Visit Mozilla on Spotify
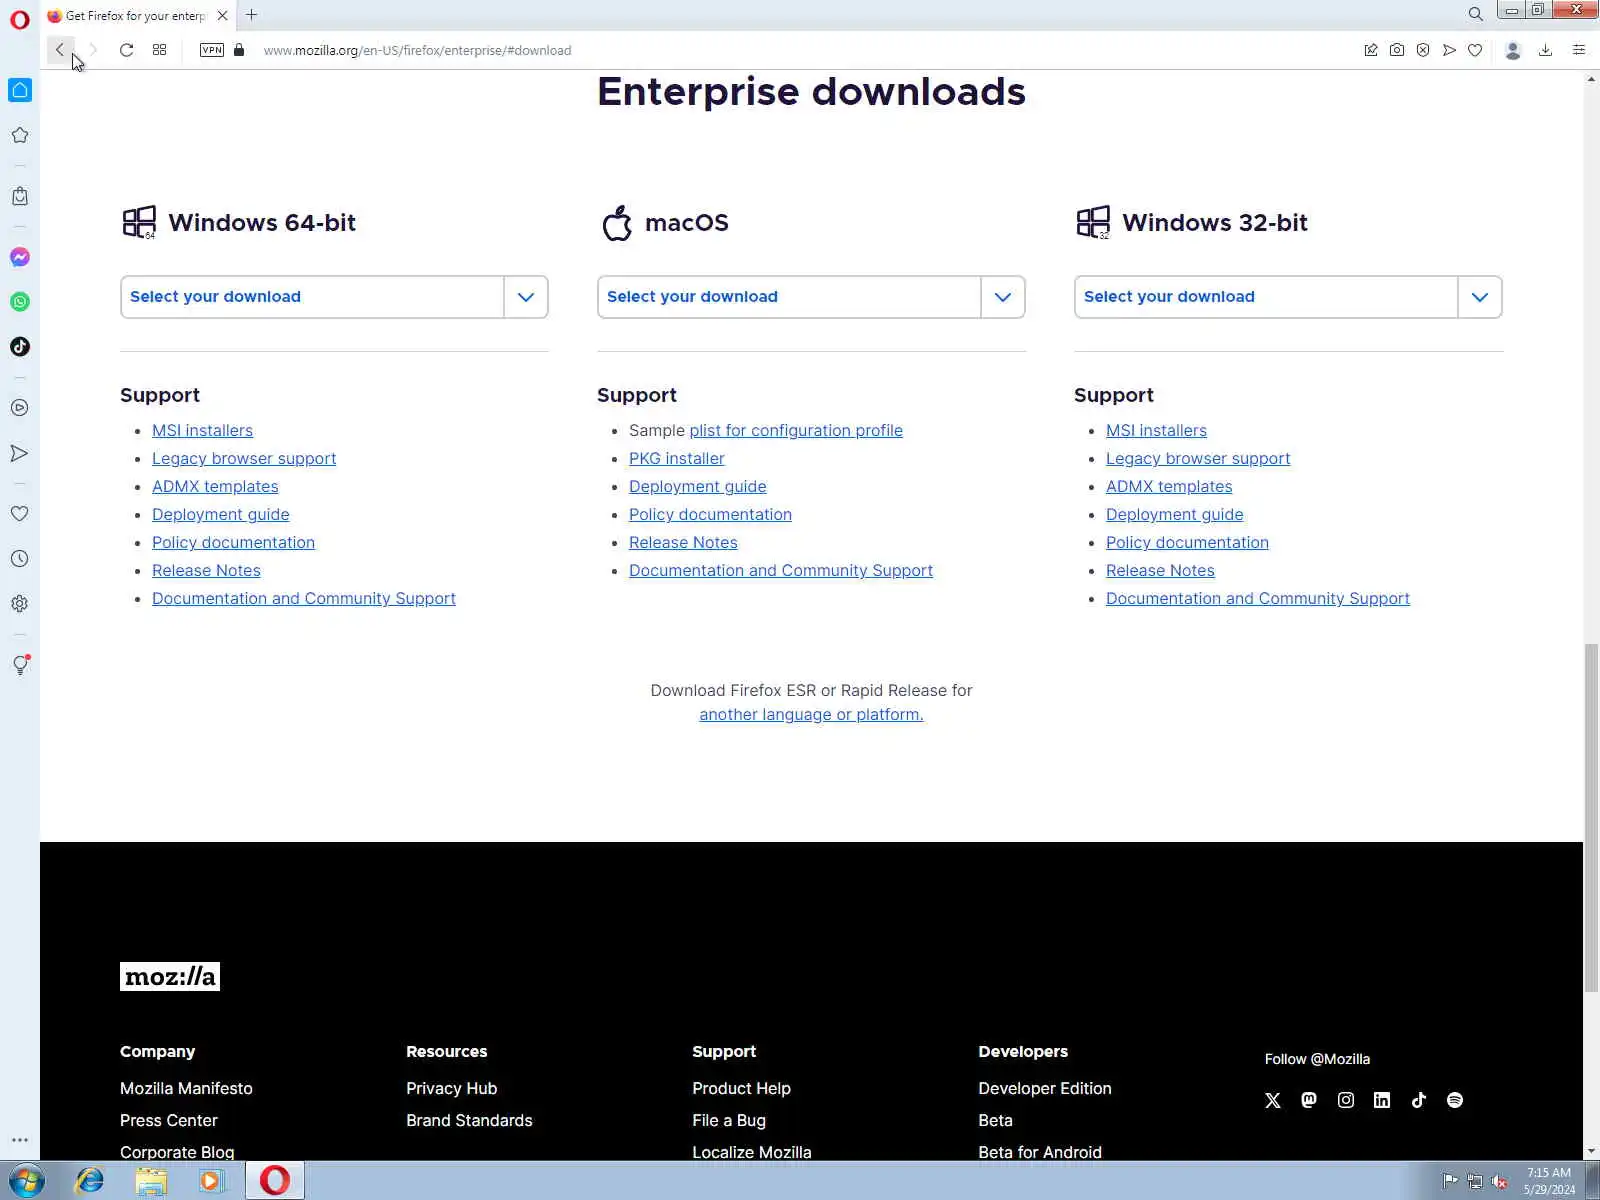1600x1200 pixels. click(x=1455, y=1100)
